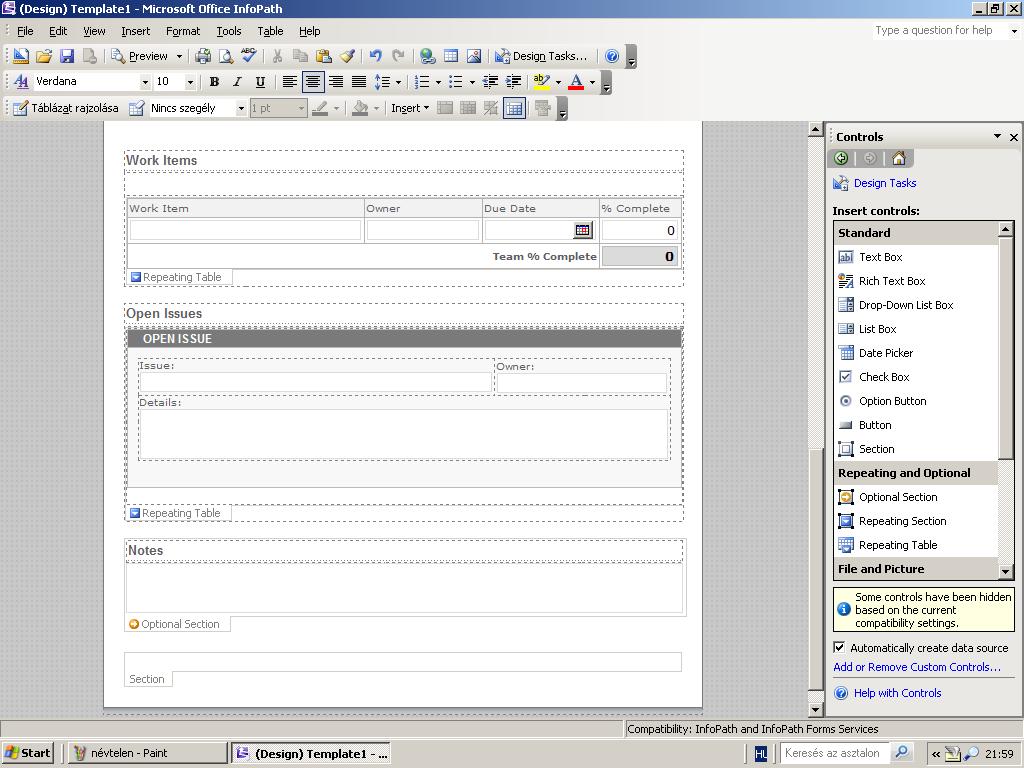Uncheck Automatically create data source
The image size is (1024, 768).
pos(840,648)
